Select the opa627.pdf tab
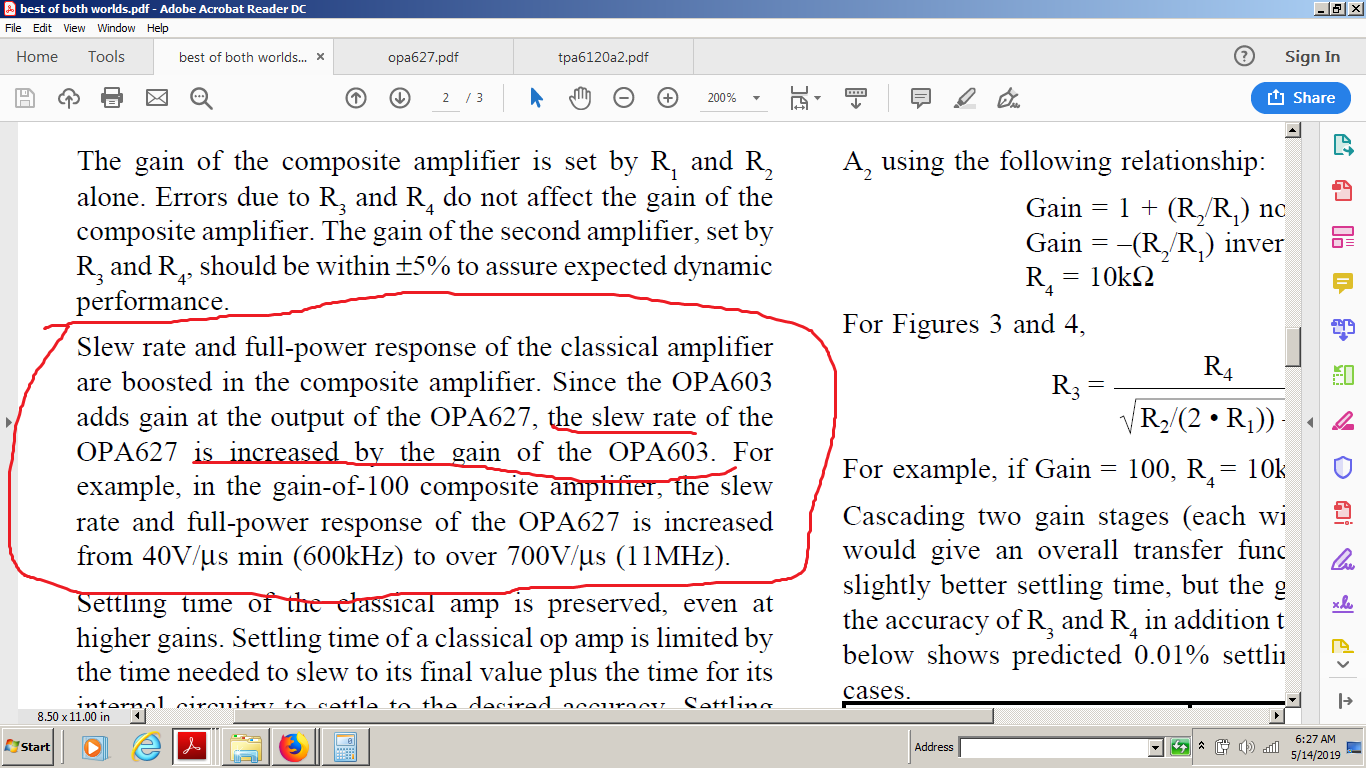The width and height of the screenshot is (1366, 768). pyautogui.click(x=423, y=57)
